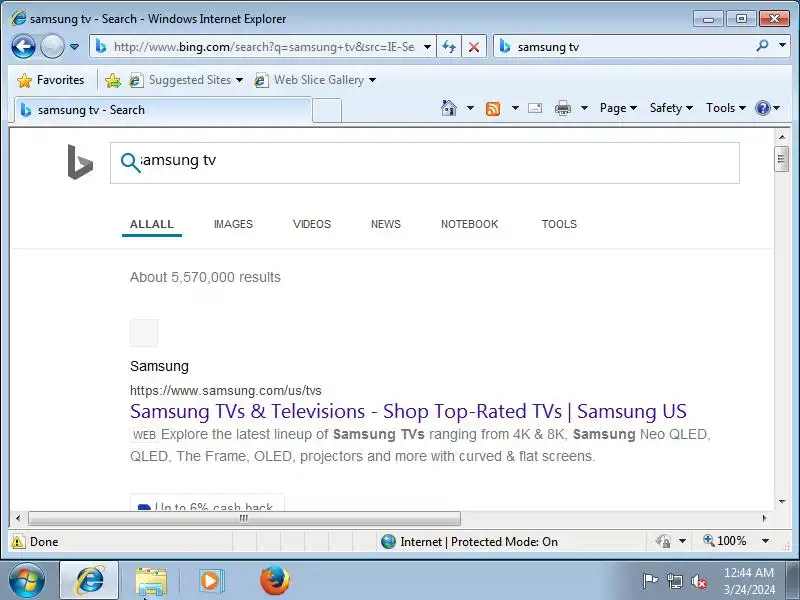Click the warning icon in status bar
Image resolution: width=800 pixels, height=600 pixels.
pos(18,541)
